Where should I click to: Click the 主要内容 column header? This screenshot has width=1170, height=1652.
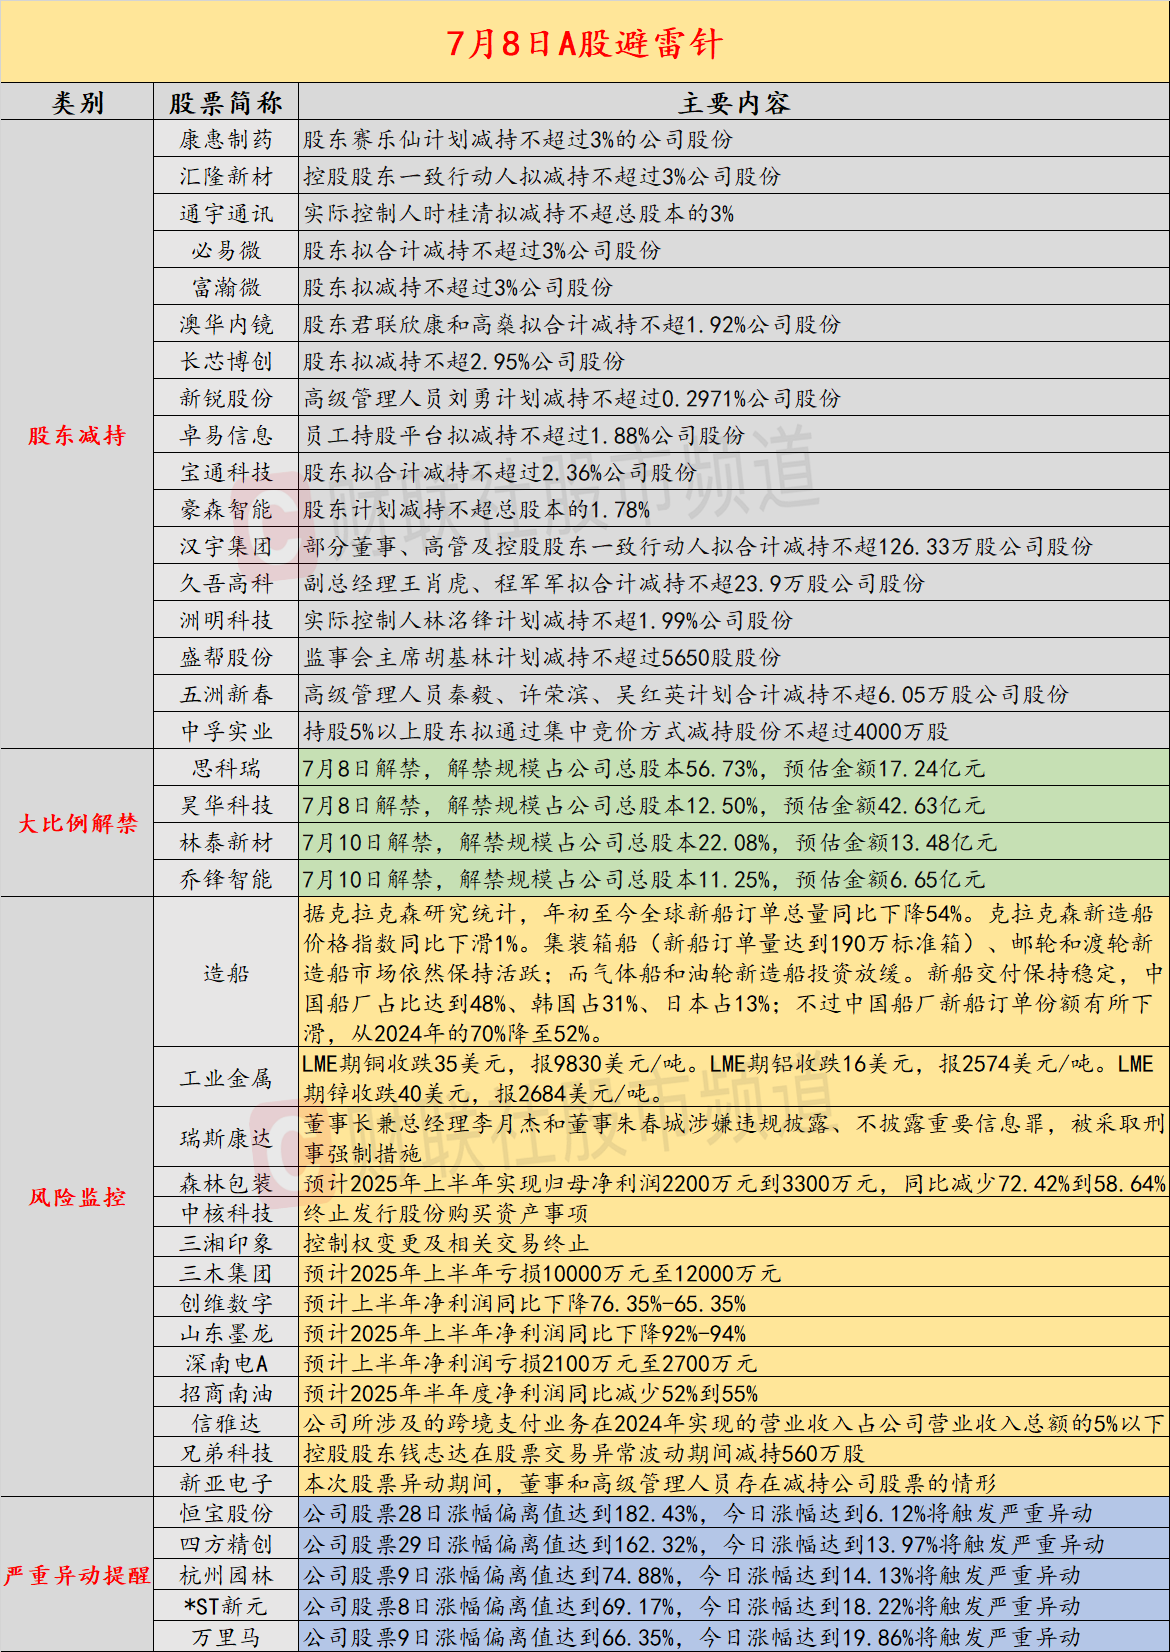(734, 103)
